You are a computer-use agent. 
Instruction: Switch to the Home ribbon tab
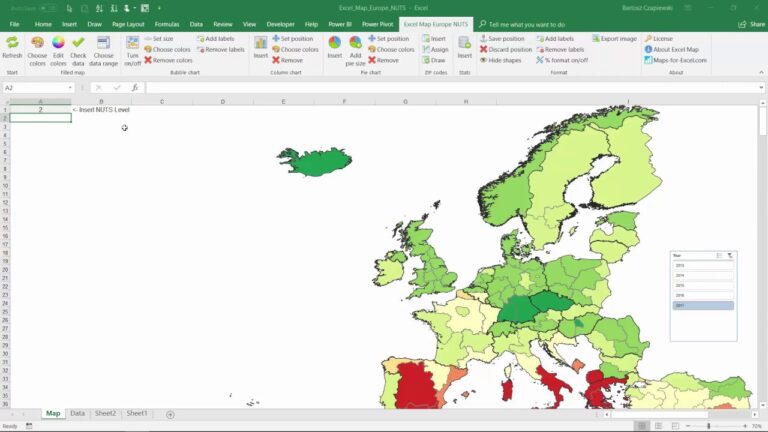43,24
